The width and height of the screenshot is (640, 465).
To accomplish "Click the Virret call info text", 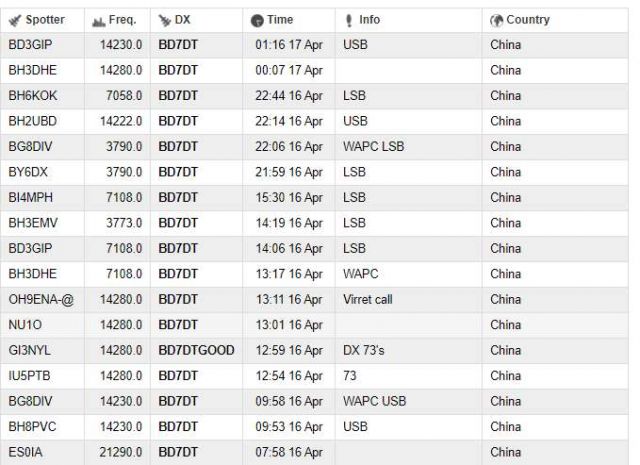I will [x=367, y=299].
